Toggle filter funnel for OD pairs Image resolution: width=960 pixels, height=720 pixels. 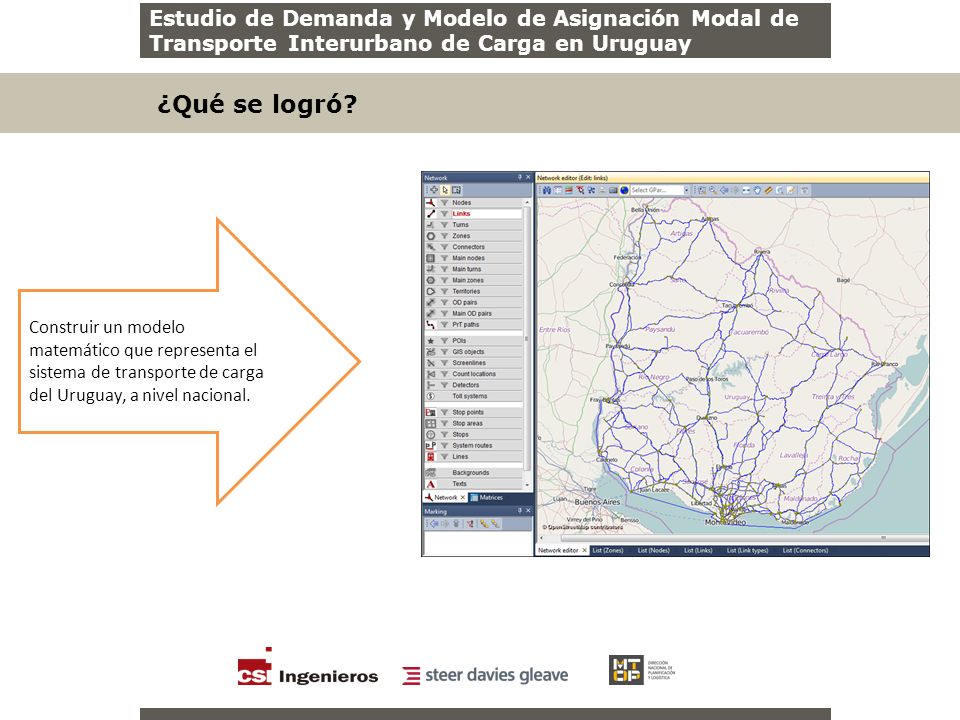[x=444, y=302]
